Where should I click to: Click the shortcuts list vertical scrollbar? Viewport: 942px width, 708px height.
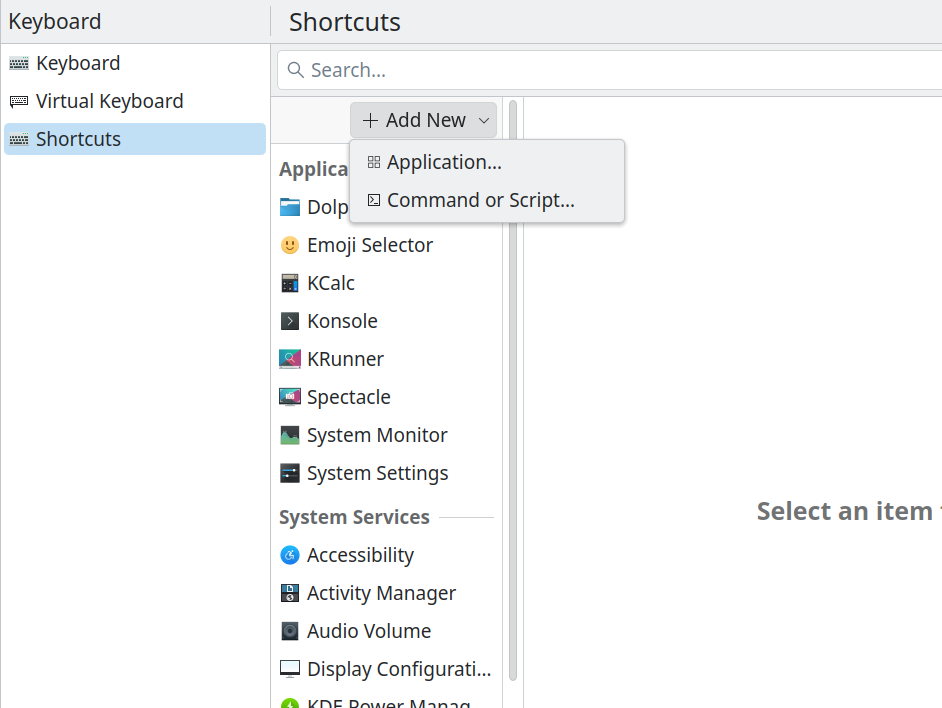(x=512, y=391)
